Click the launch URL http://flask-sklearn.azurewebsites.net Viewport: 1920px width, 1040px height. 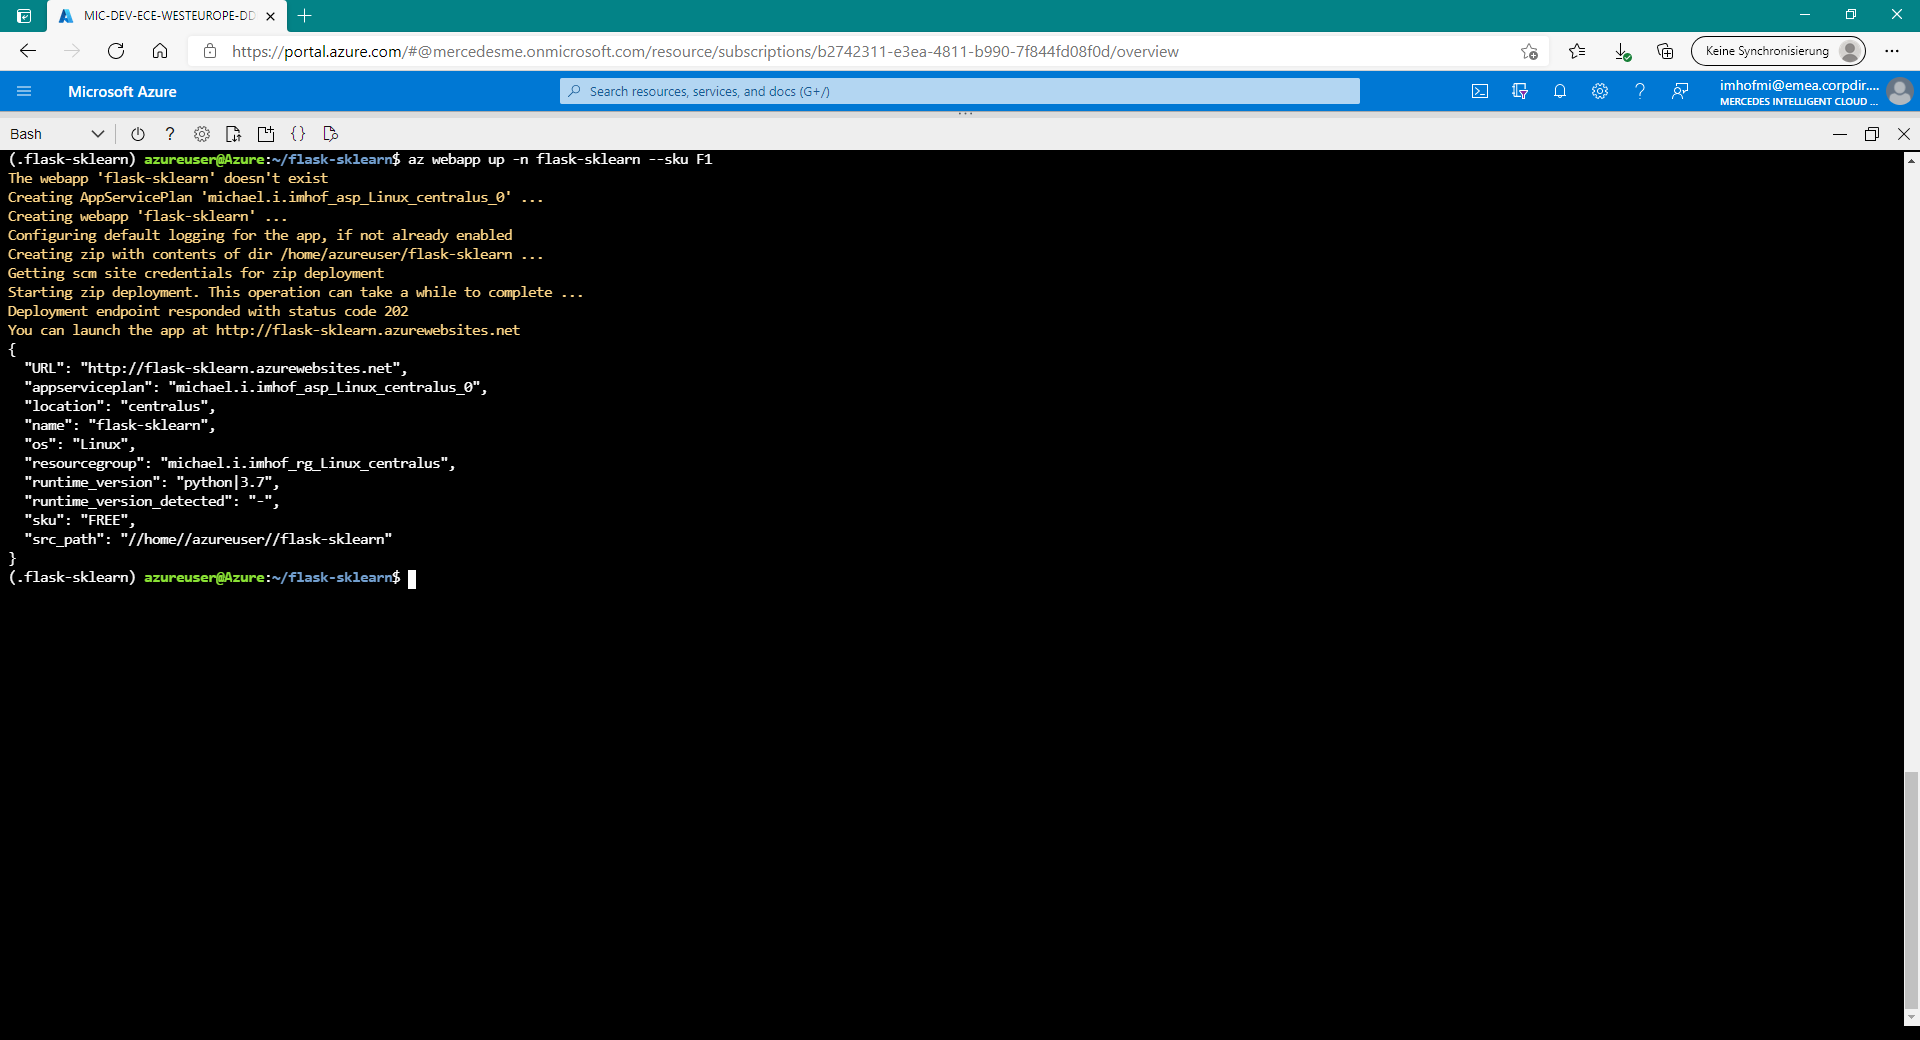click(368, 330)
